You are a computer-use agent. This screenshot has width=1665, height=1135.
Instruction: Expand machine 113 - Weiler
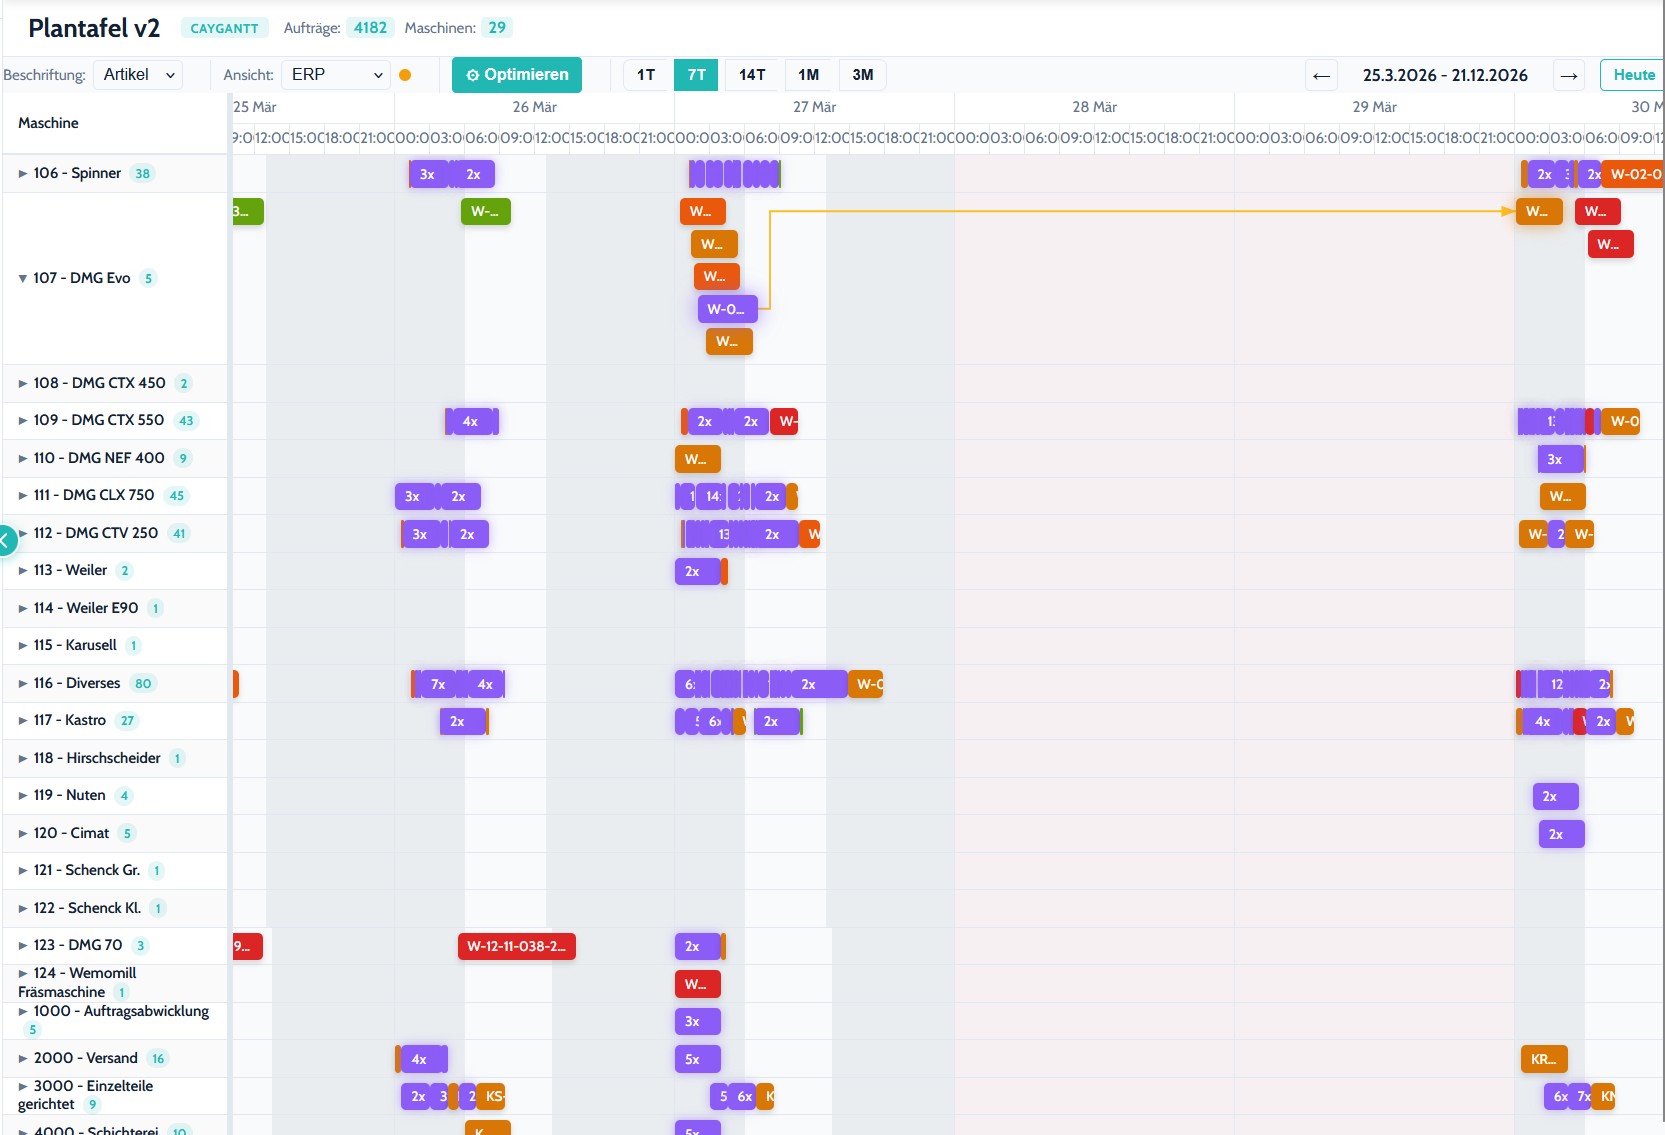[23, 570]
